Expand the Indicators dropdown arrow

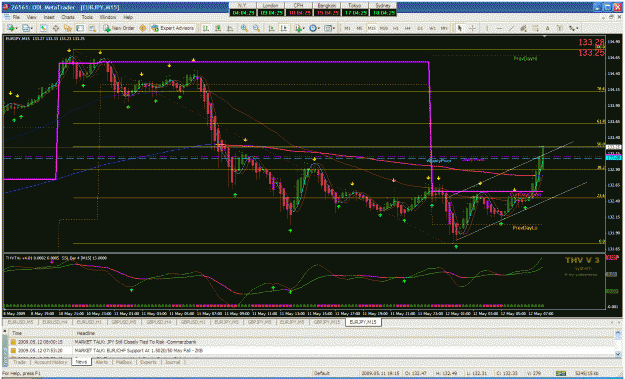tap(304, 28)
